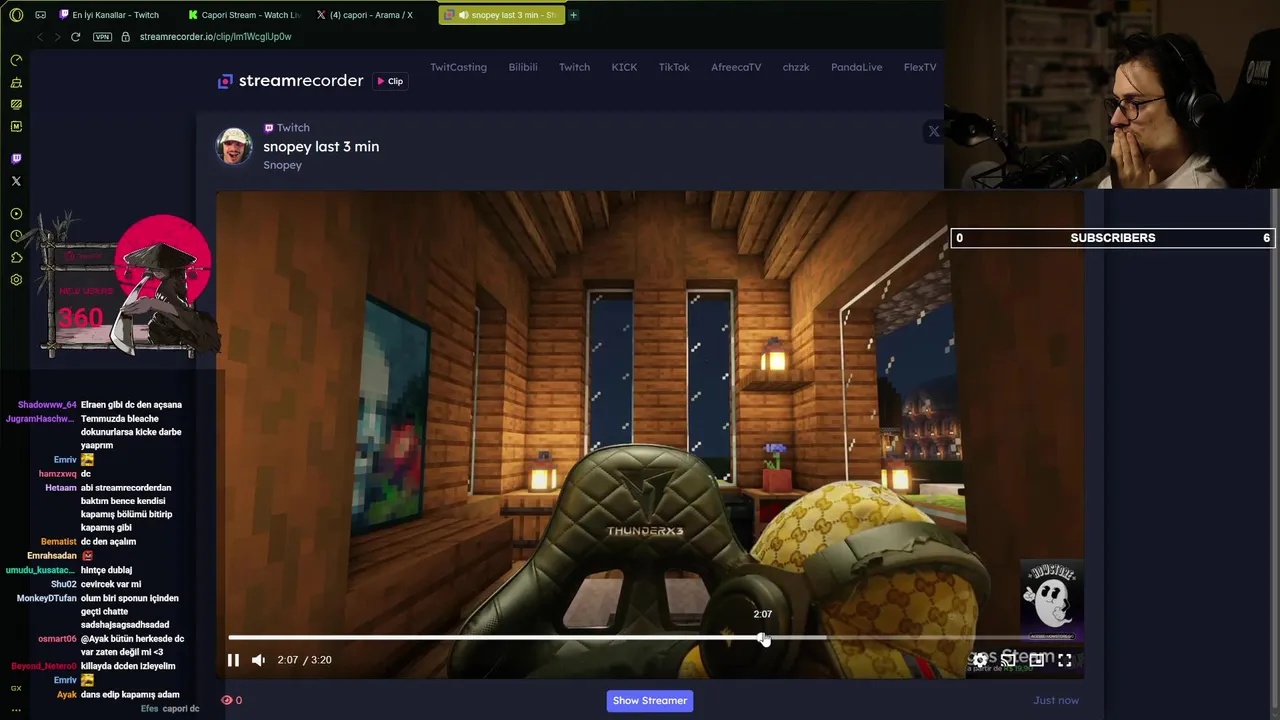Switch to Capori Stream Kick tab
The height and width of the screenshot is (720, 1280).
[244, 15]
